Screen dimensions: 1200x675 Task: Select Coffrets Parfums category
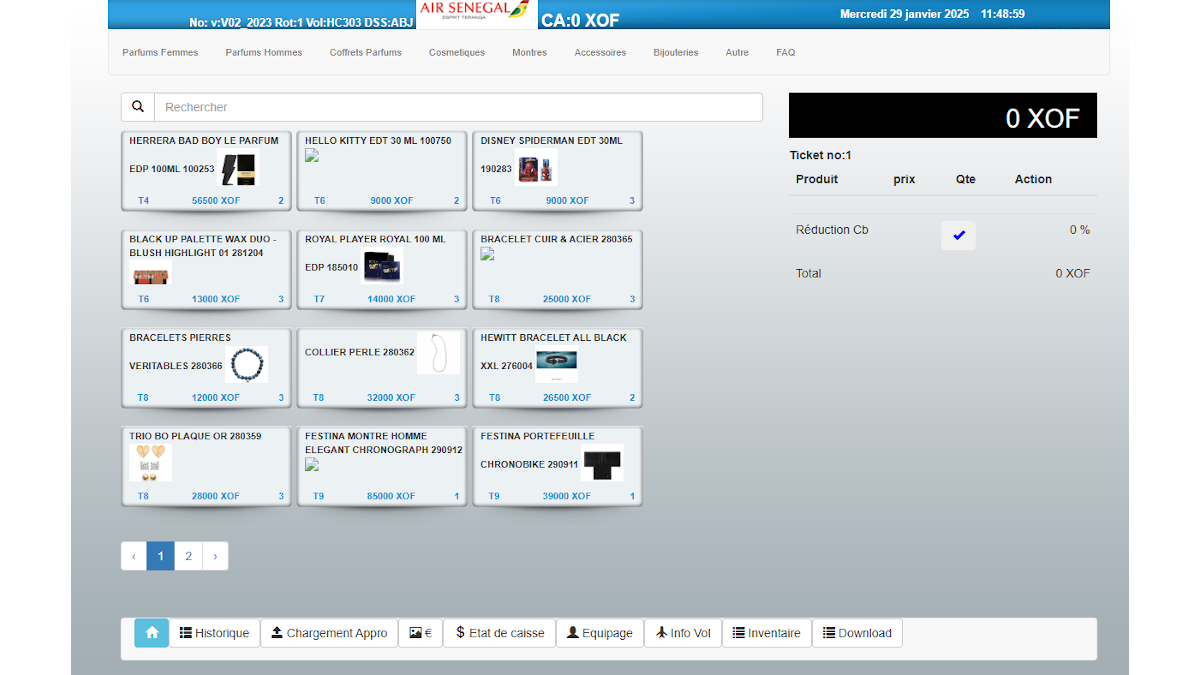coord(366,52)
